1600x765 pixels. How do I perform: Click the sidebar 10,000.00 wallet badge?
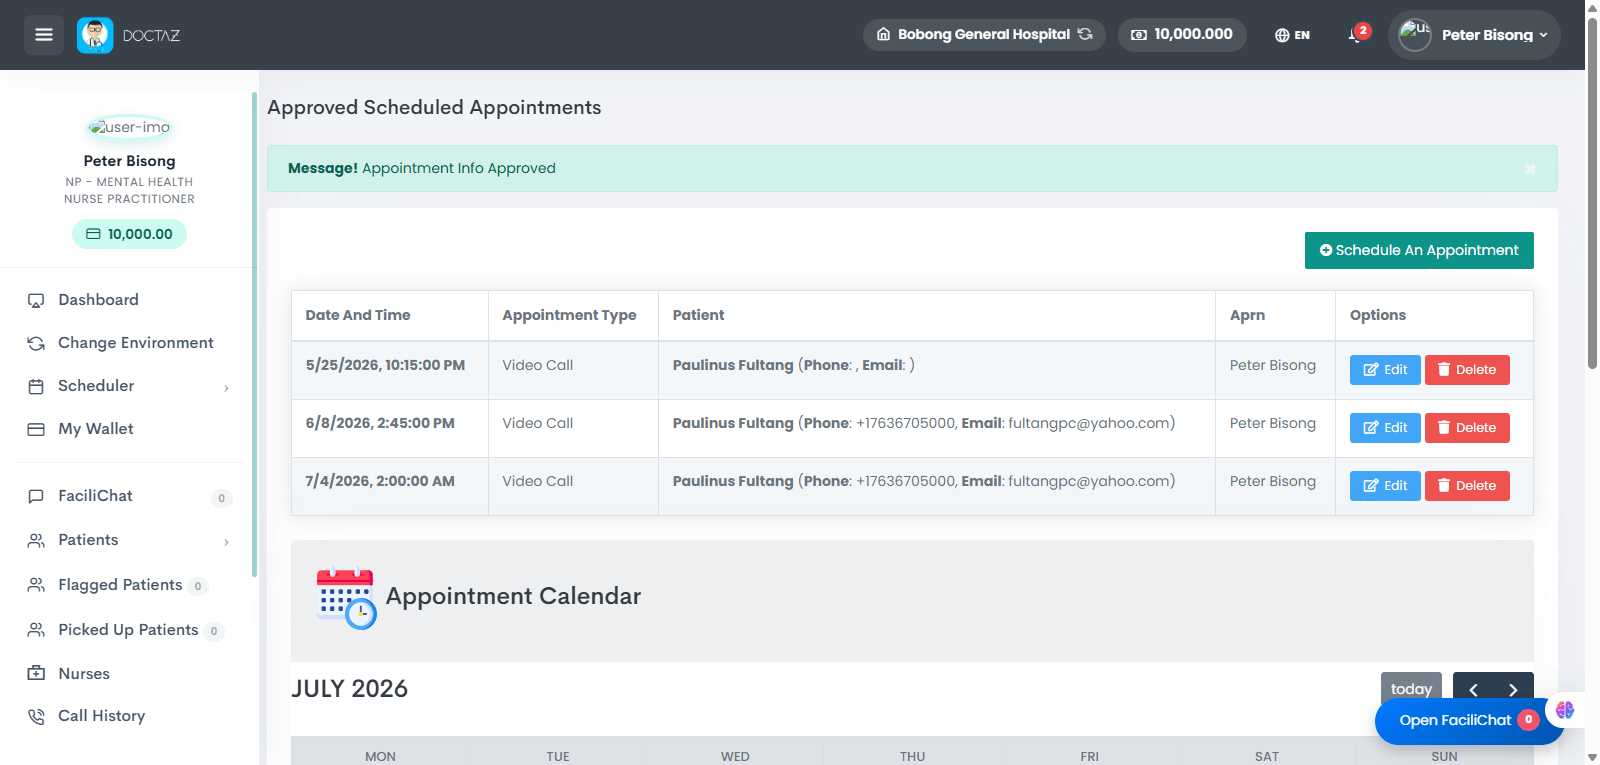(129, 234)
